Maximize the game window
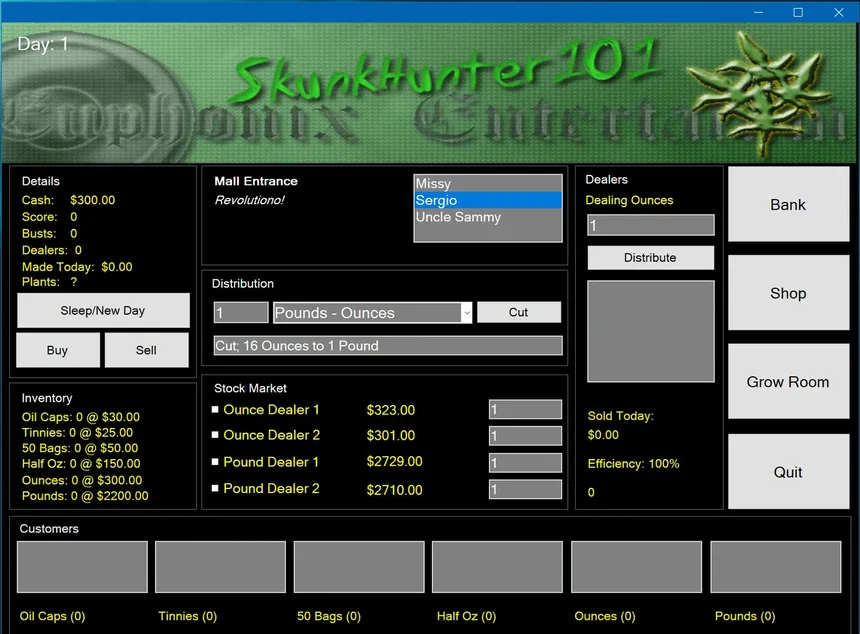Image resolution: width=860 pixels, height=634 pixels. (798, 12)
